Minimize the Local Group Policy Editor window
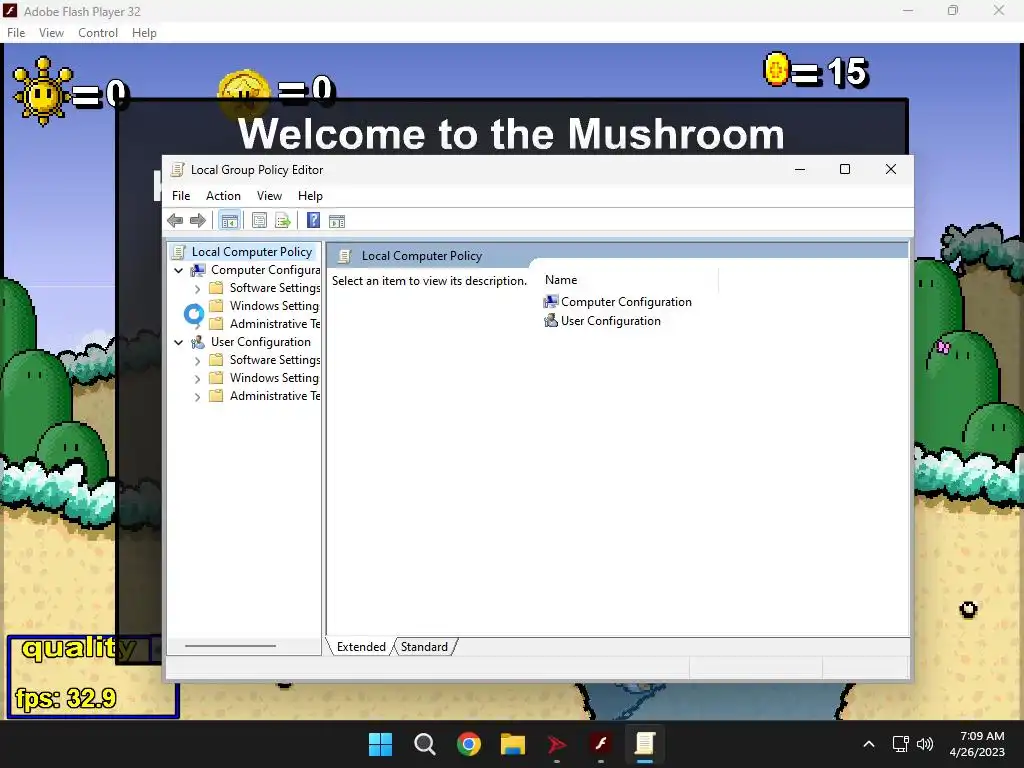Screen dimensions: 1024x768 pos(799,170)
